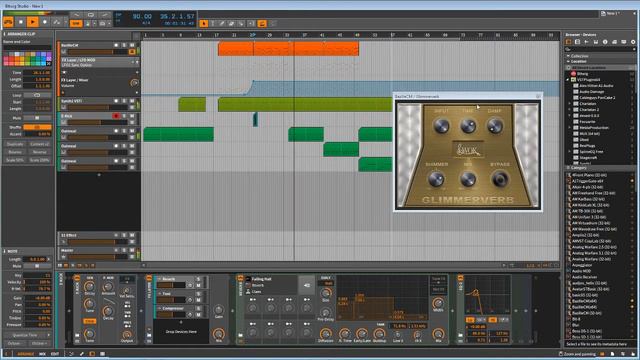Select the orange BazilleCM clip in the arranger
The width and height of the screenshot is (640, 360).
(288, 49)
